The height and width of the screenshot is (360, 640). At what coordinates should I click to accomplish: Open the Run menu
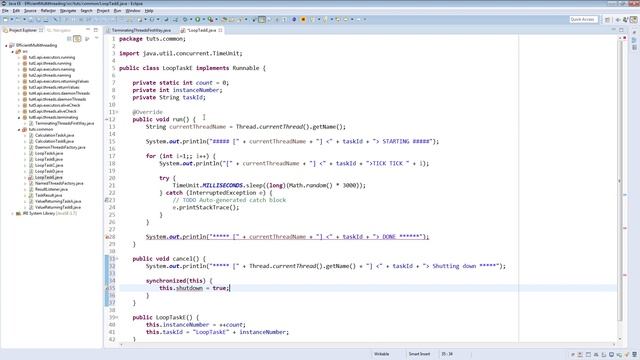(118, 11)
